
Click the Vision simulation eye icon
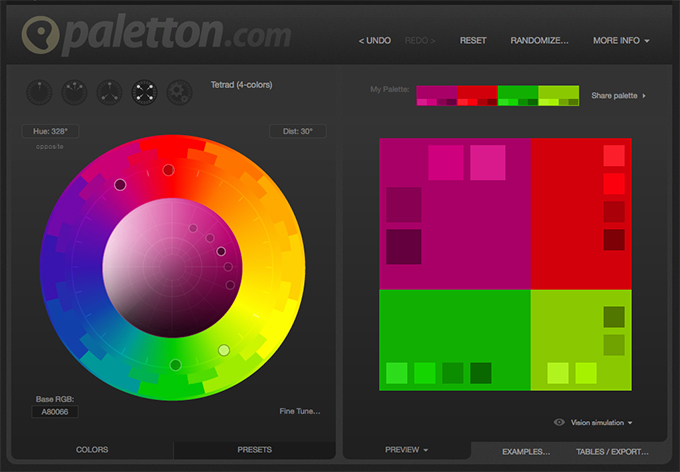(559, 422)
